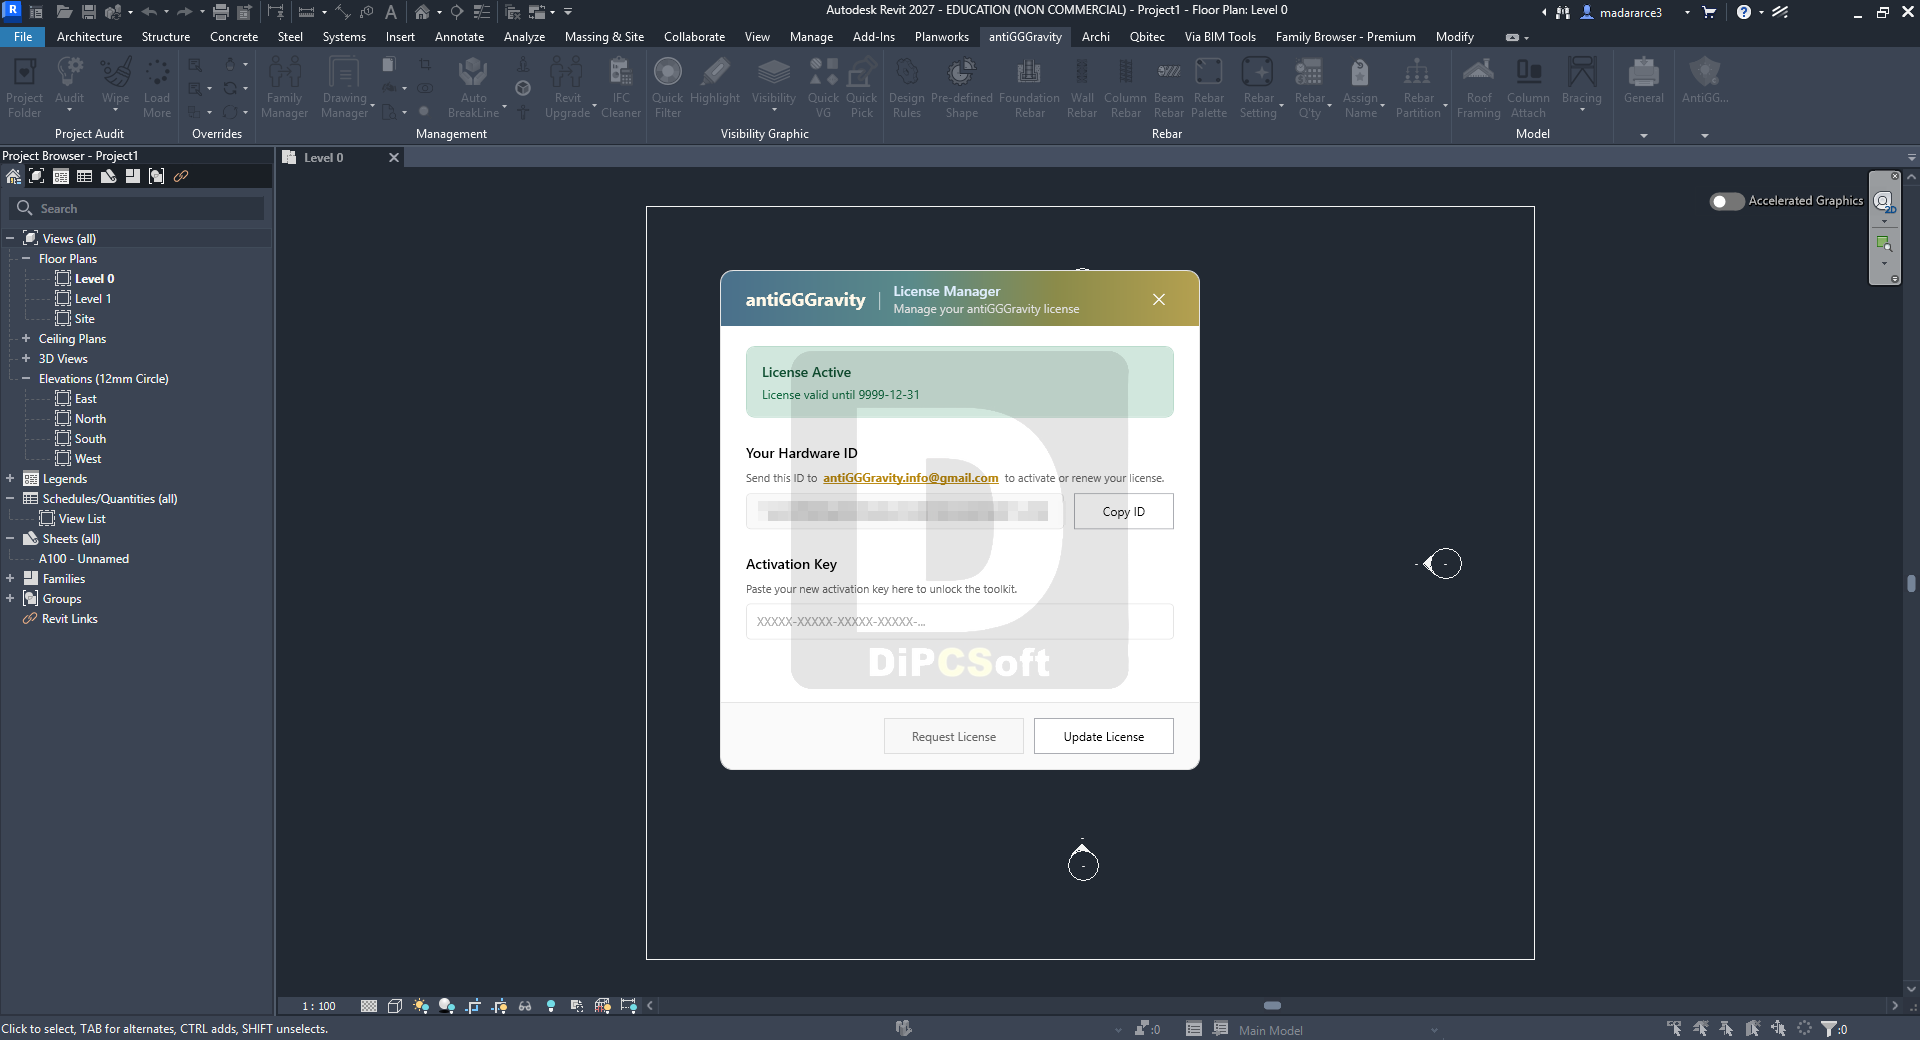Select the North elevation view
Image resolution: width=1920 pixels, height=1040 pixels.
point(90,419)
